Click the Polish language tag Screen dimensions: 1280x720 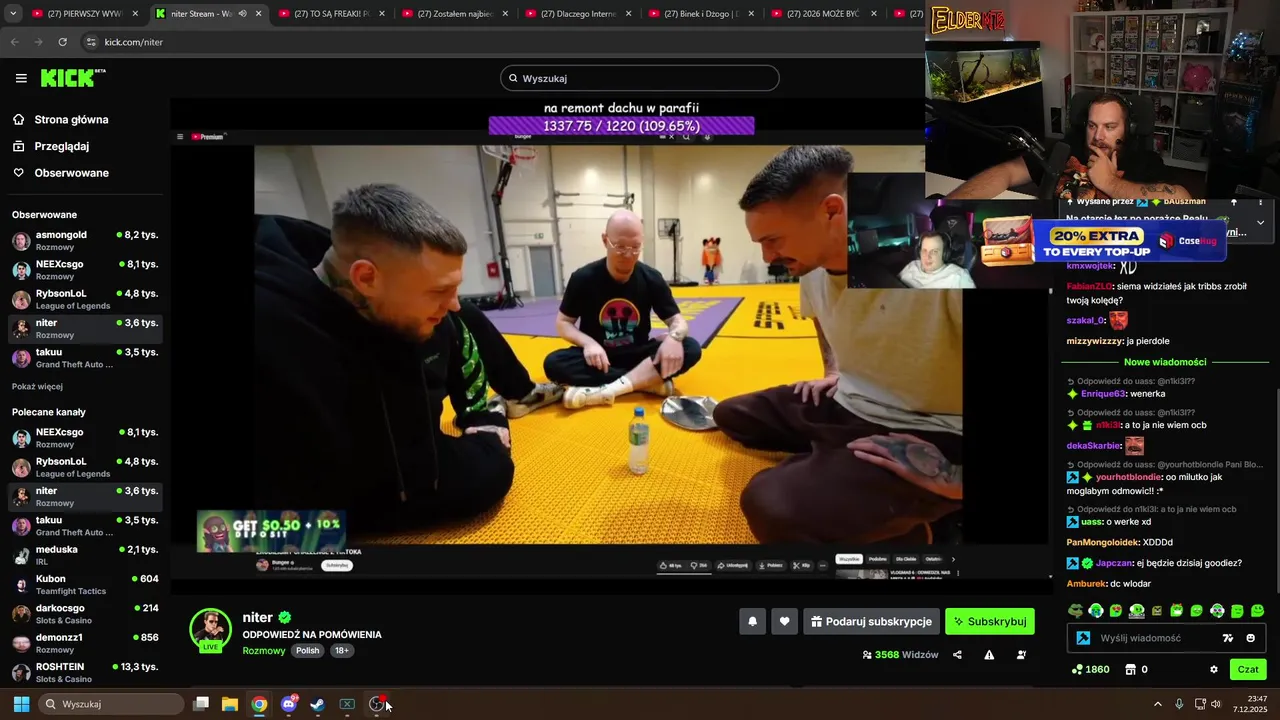coord(308,651)
